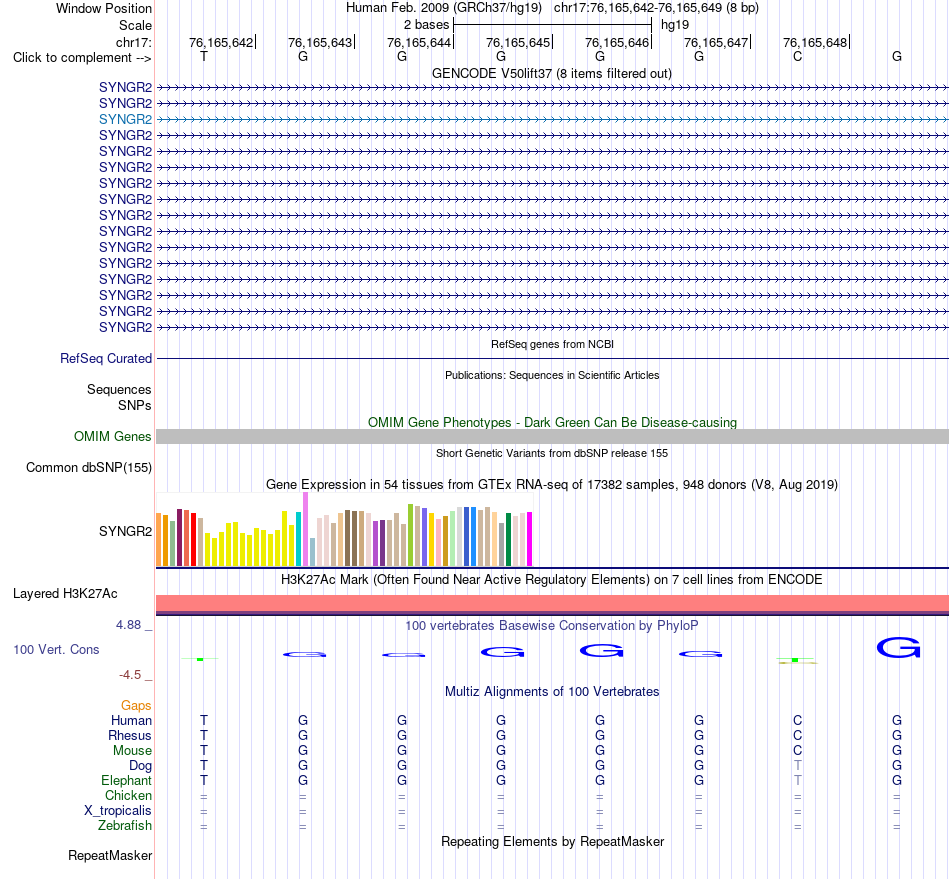Click the Window Position label
The height and width of the screenshot is (879, 950).
[x=104, y=8]
